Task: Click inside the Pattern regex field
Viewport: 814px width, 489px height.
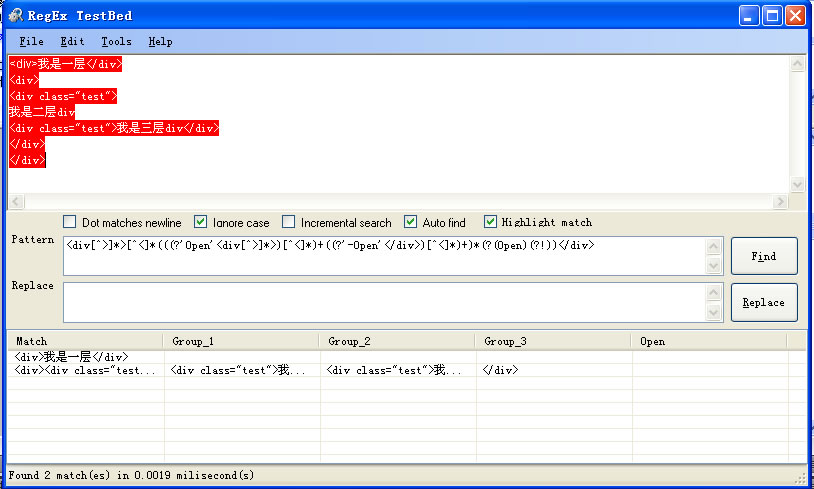Action: pos(384,256)
